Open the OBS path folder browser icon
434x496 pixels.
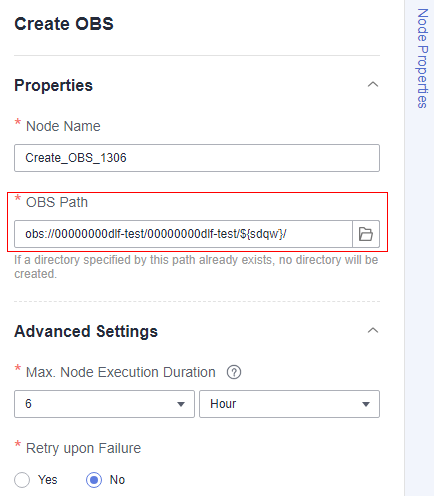pos(366,234)
